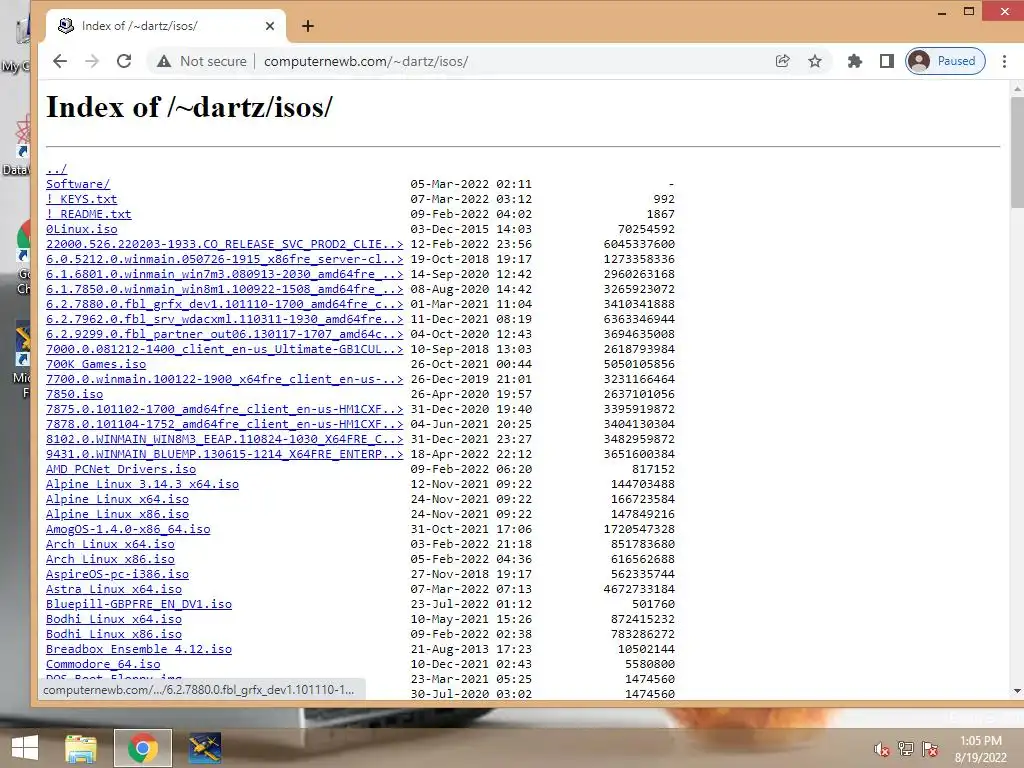Reload the page with the refresh icon
The image size is (1024, 768).
click(x=124, y=61)
